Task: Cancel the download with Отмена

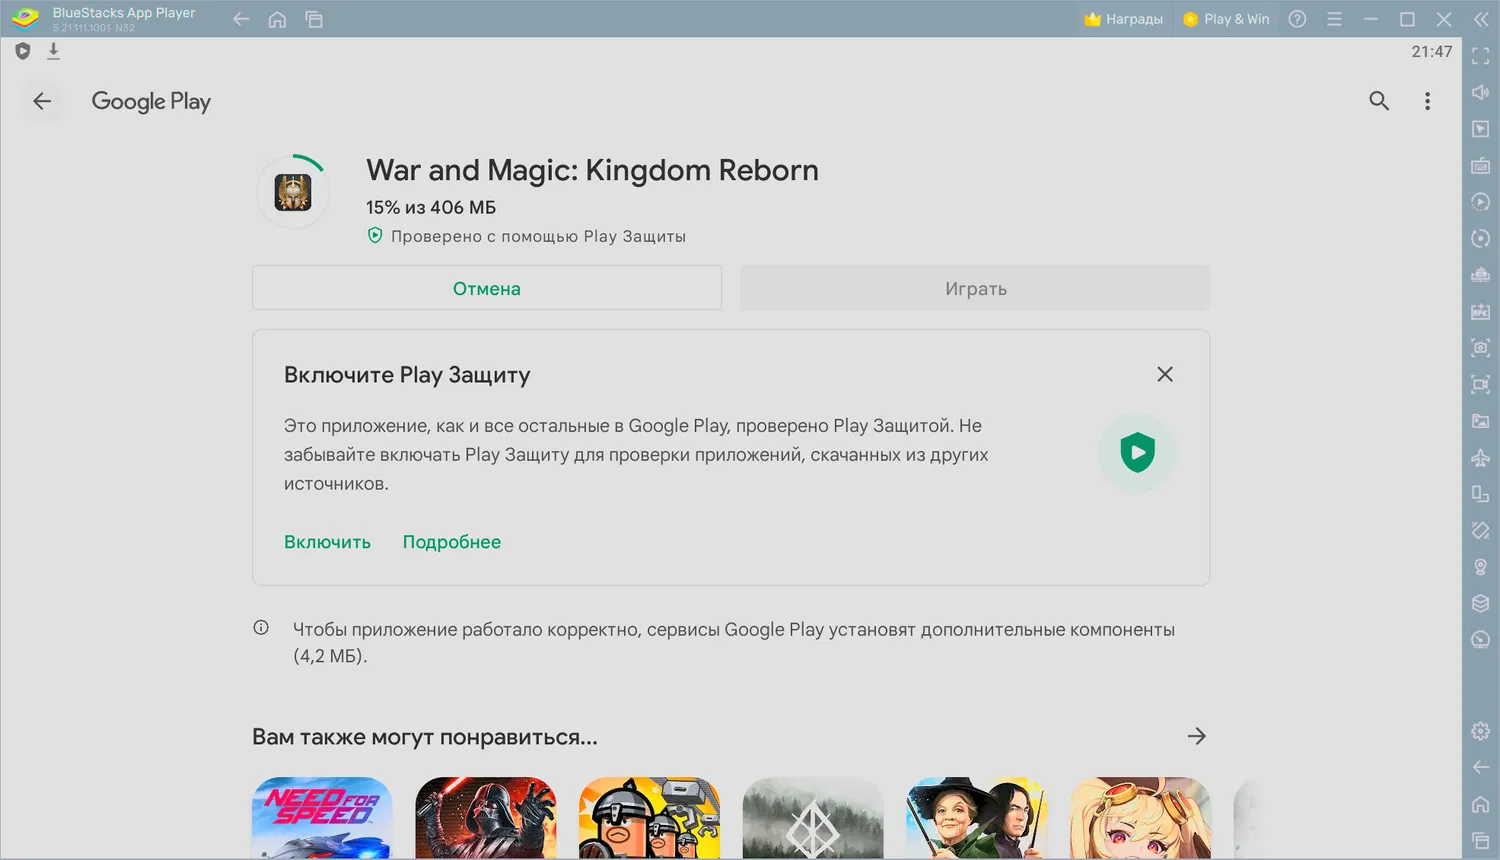Action: pyautogui.click(x=487, y=288)
